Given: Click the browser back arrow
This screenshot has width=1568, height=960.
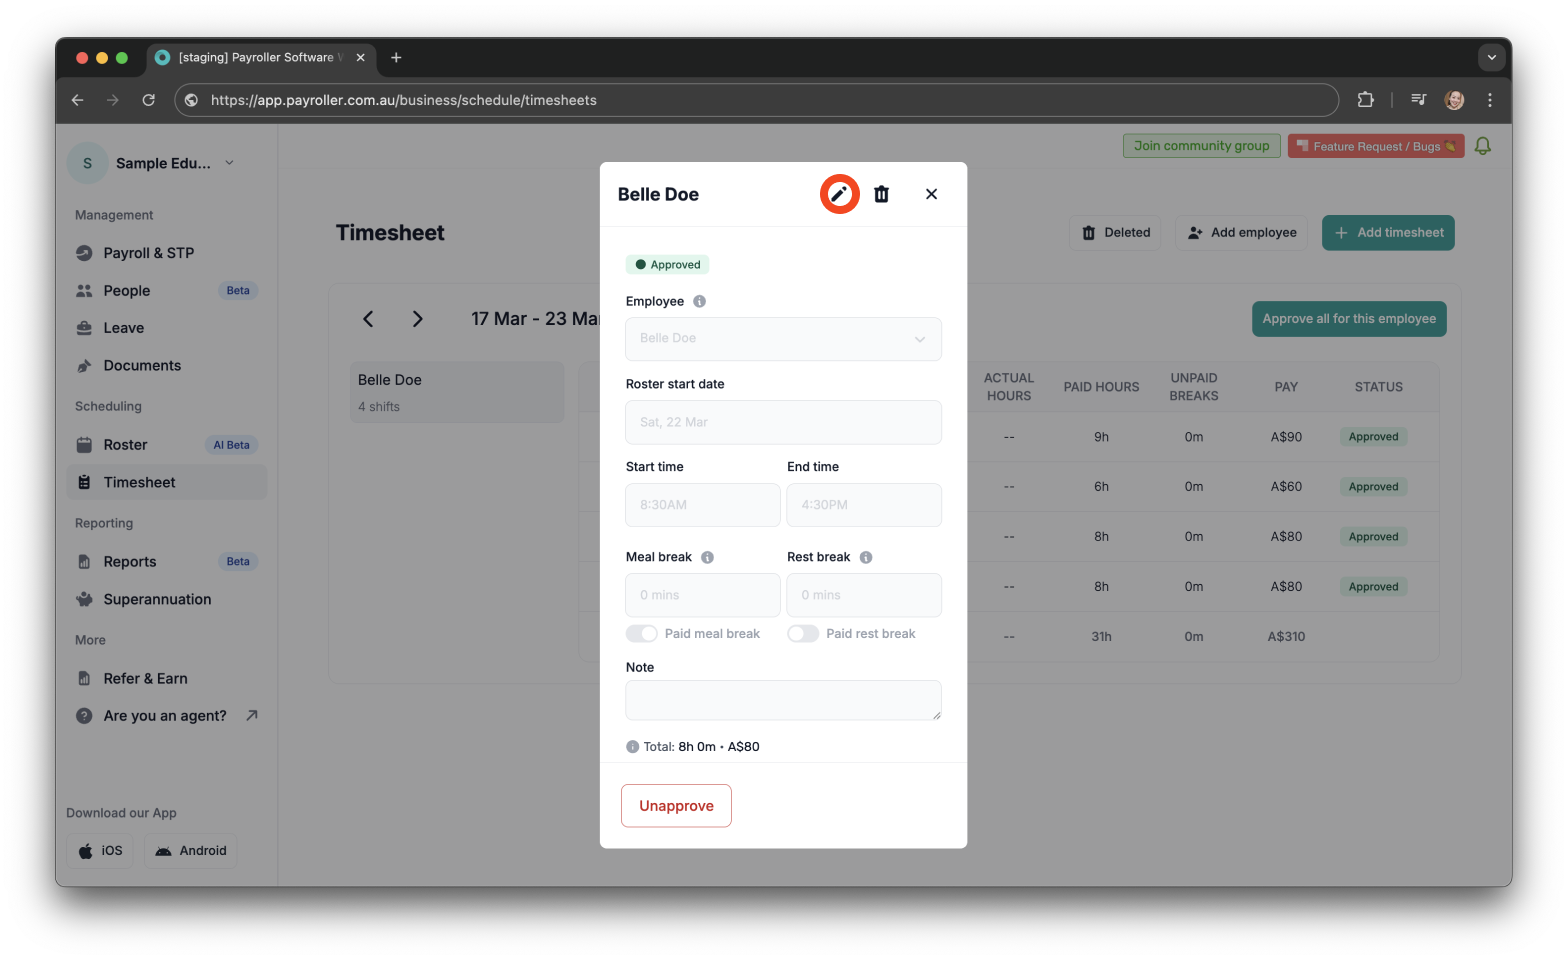Looking at the screenshot, I should tap(77, 100).
